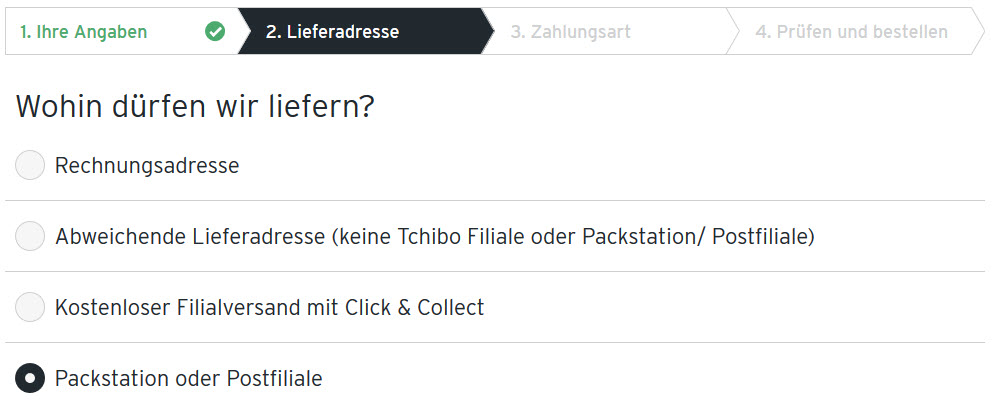
Task: Click the selected Packstation oder Postfiliale radio button
Action: coord(30,379)
